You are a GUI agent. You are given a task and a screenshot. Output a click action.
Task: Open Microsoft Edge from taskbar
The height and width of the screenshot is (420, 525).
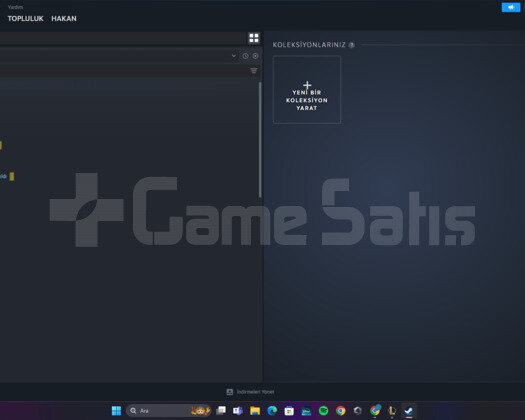272,411
